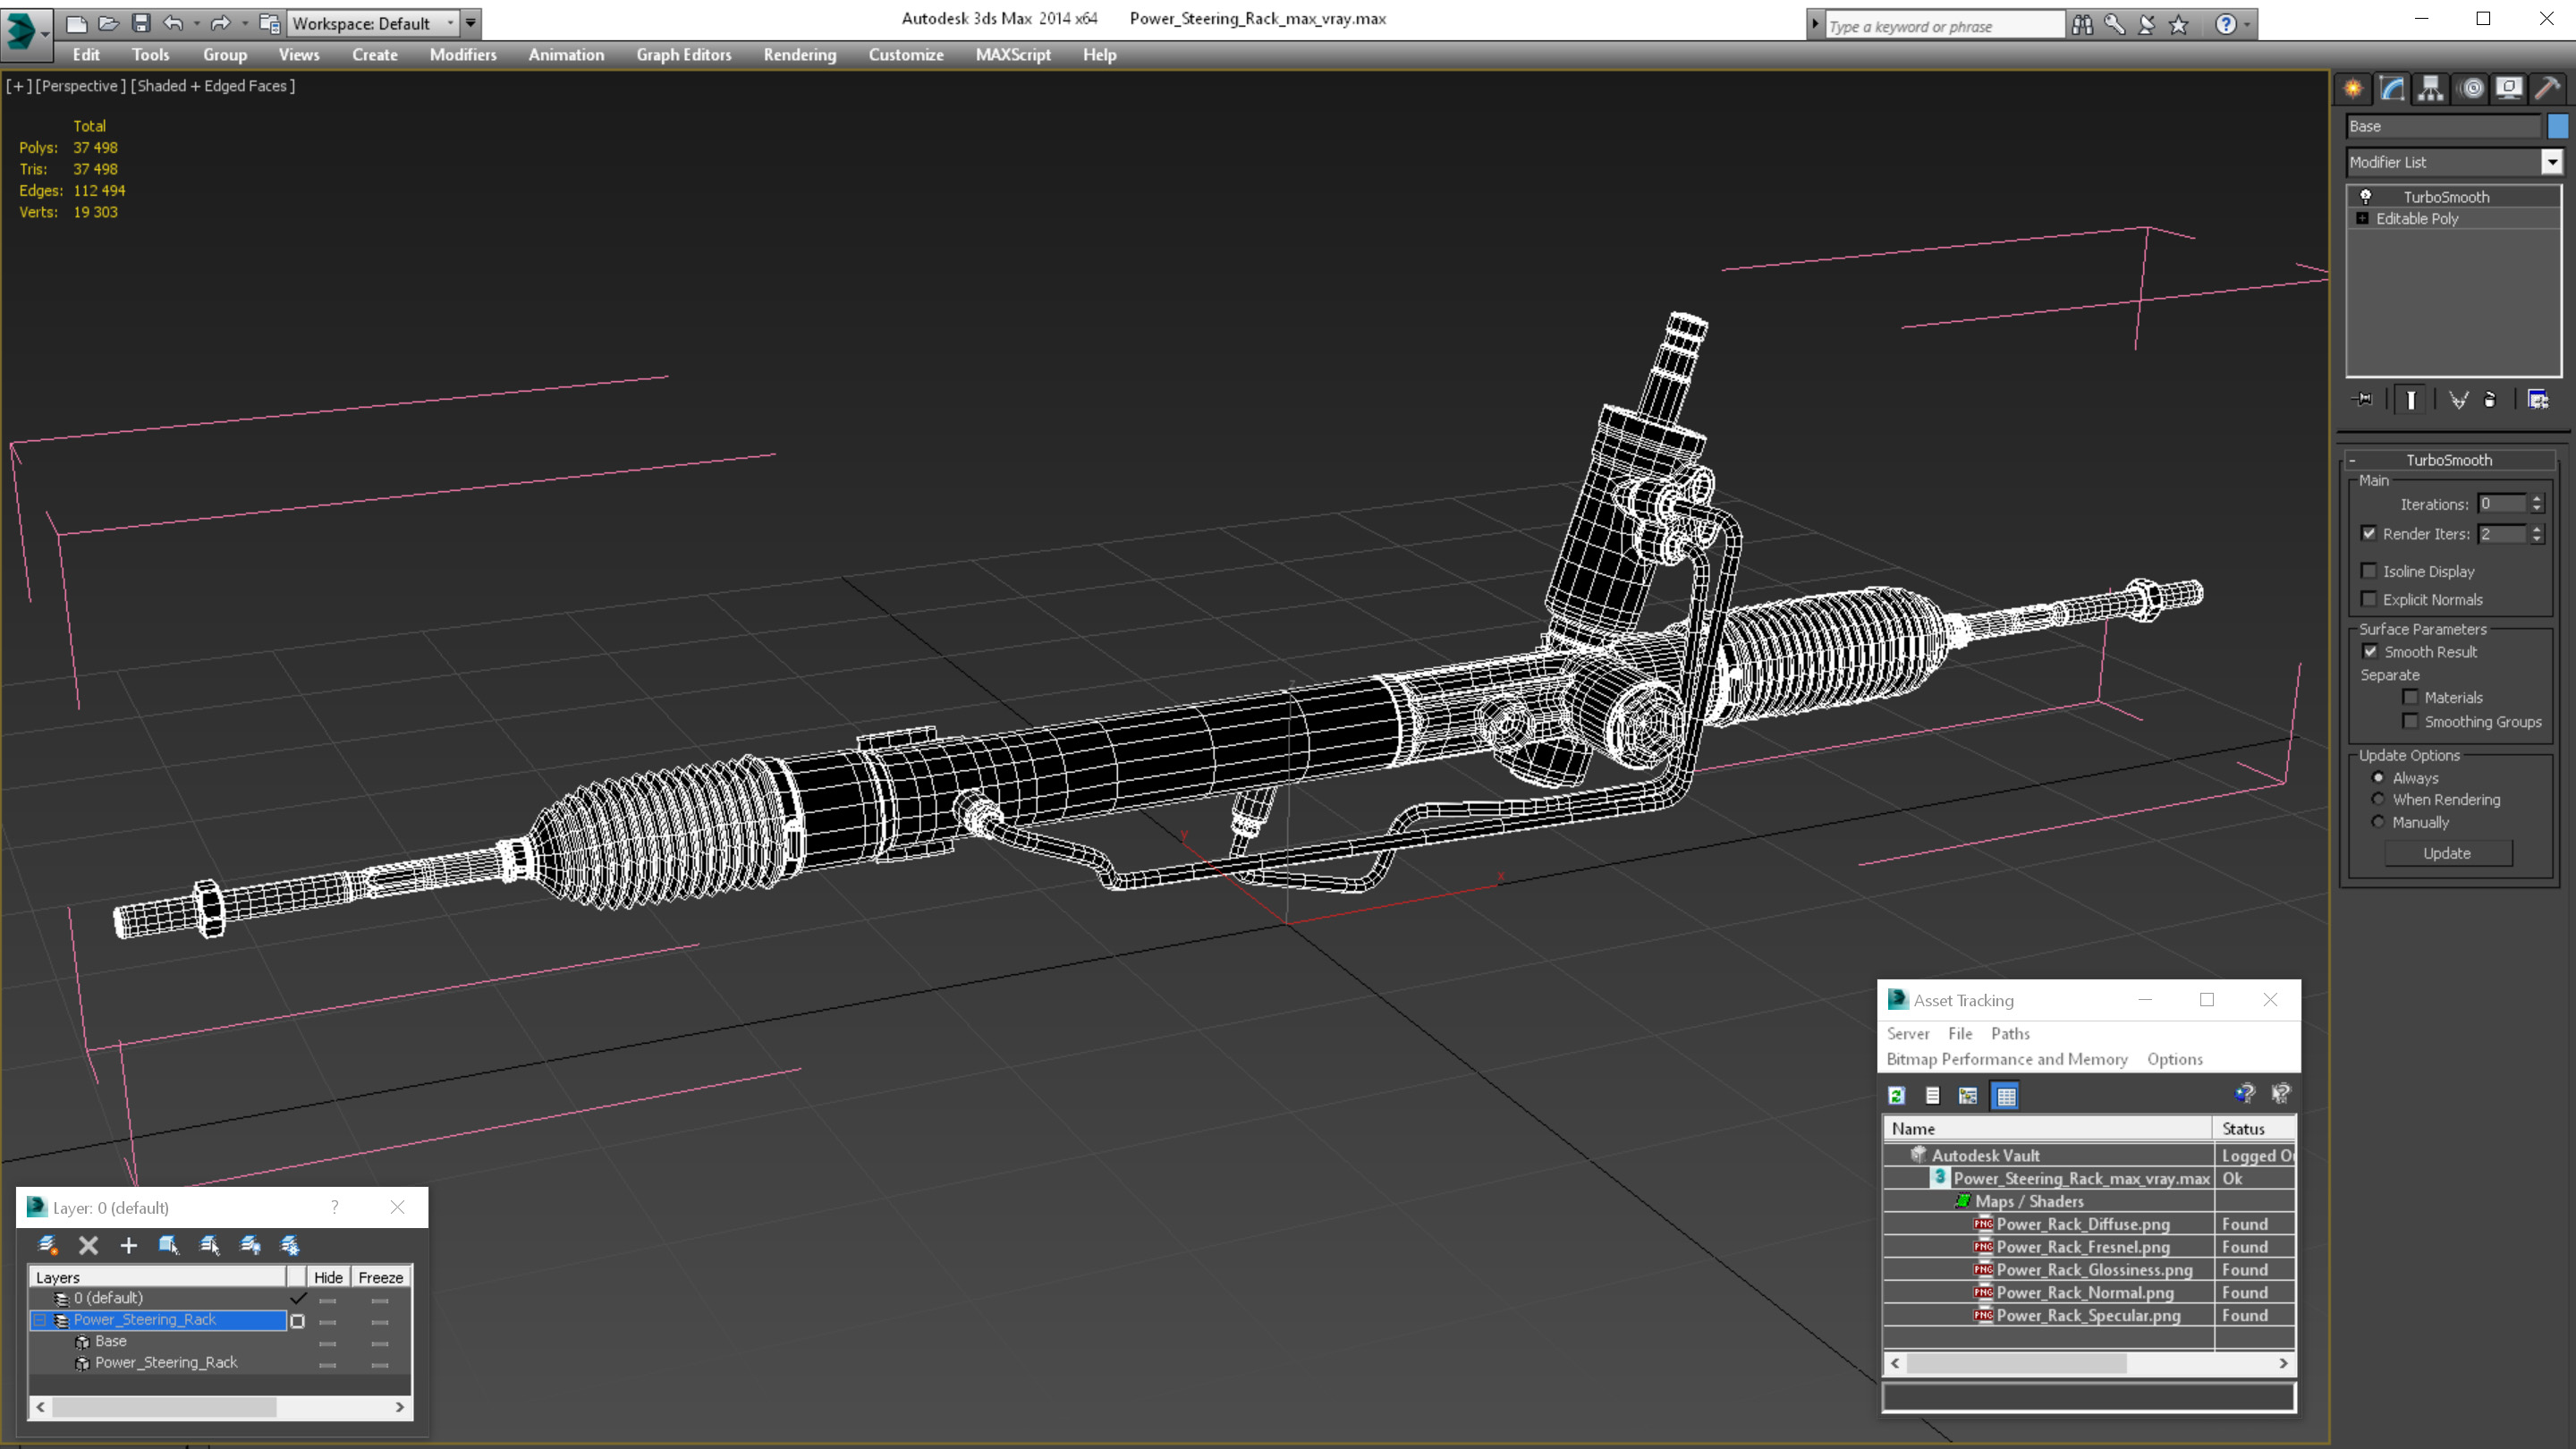This screenshot has width=2576, height=1449.
Task: Expand the Editable Poly stack entry
Action: [x=2362, y=218]
